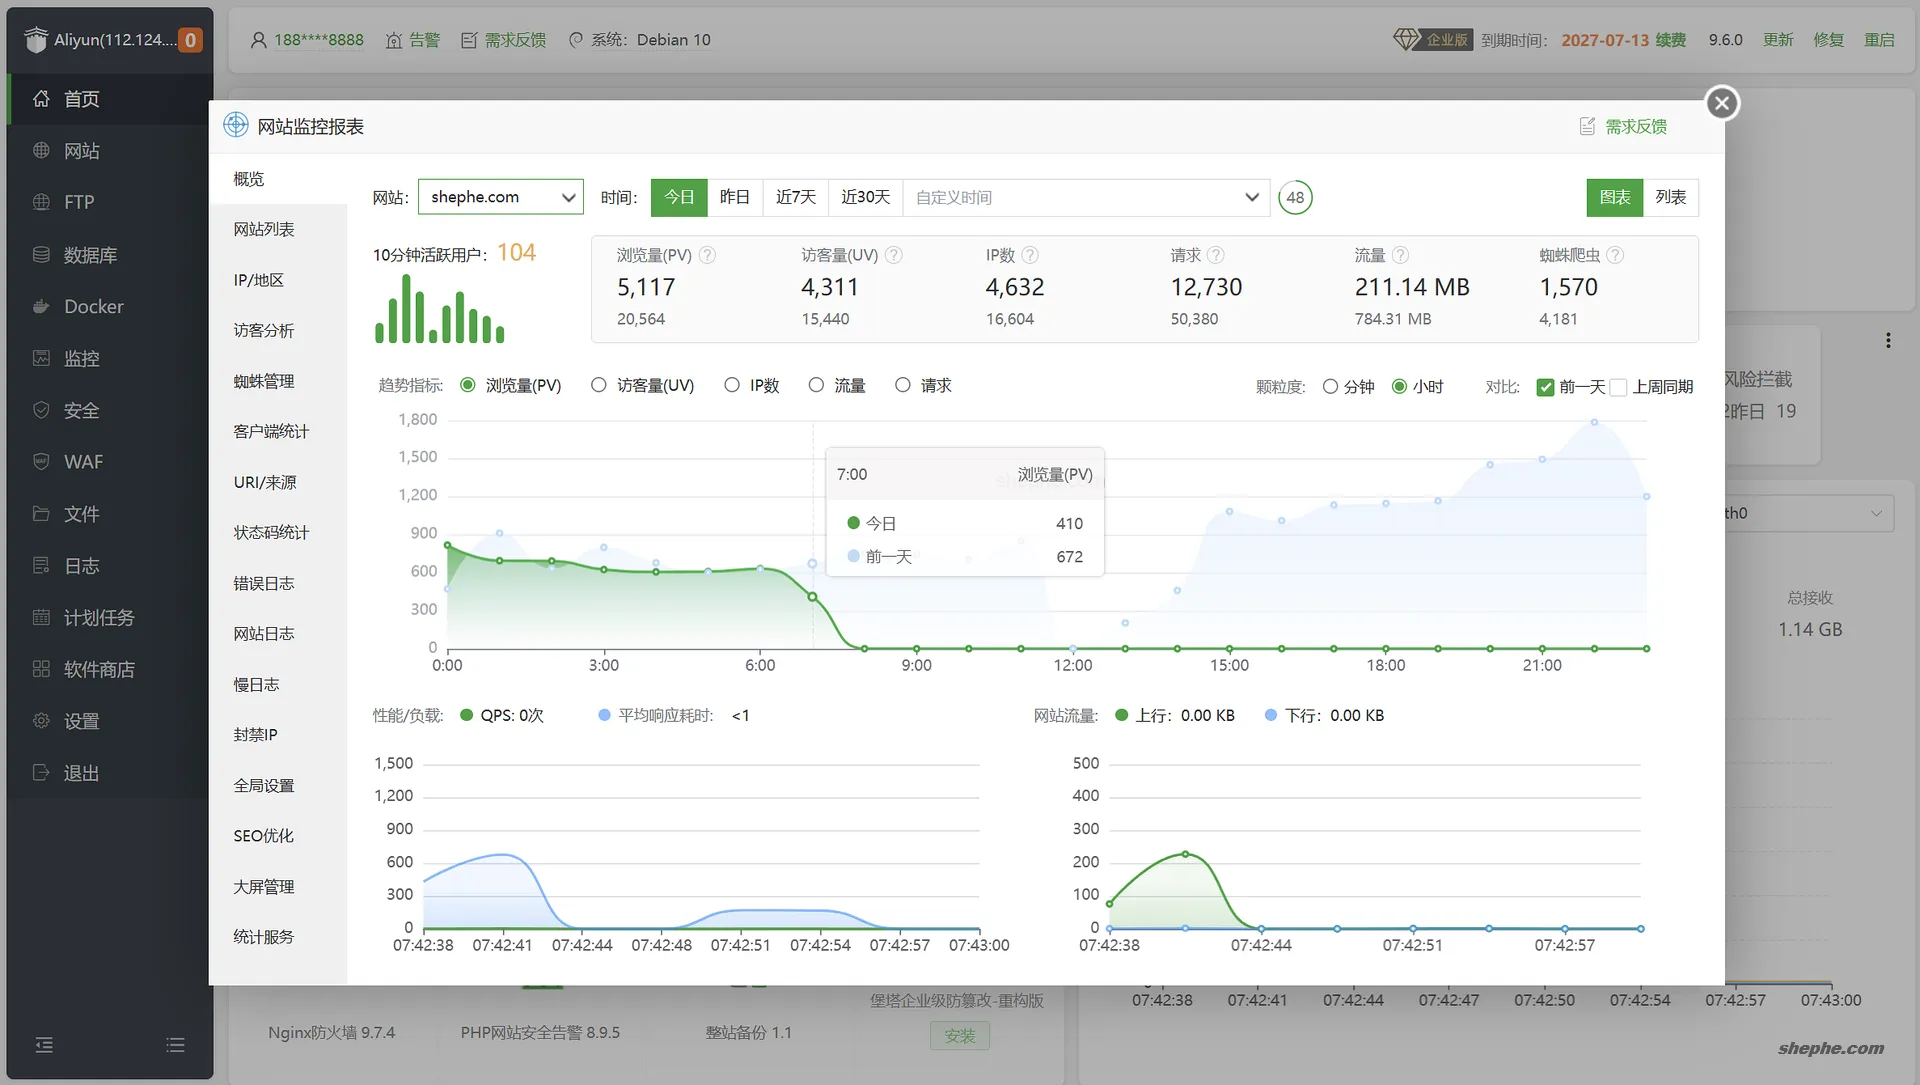The height and width of the screenshot is (1085, 1920).
Task: Click the help icon beside 浏览量(PV)
Action: point(707,255)
